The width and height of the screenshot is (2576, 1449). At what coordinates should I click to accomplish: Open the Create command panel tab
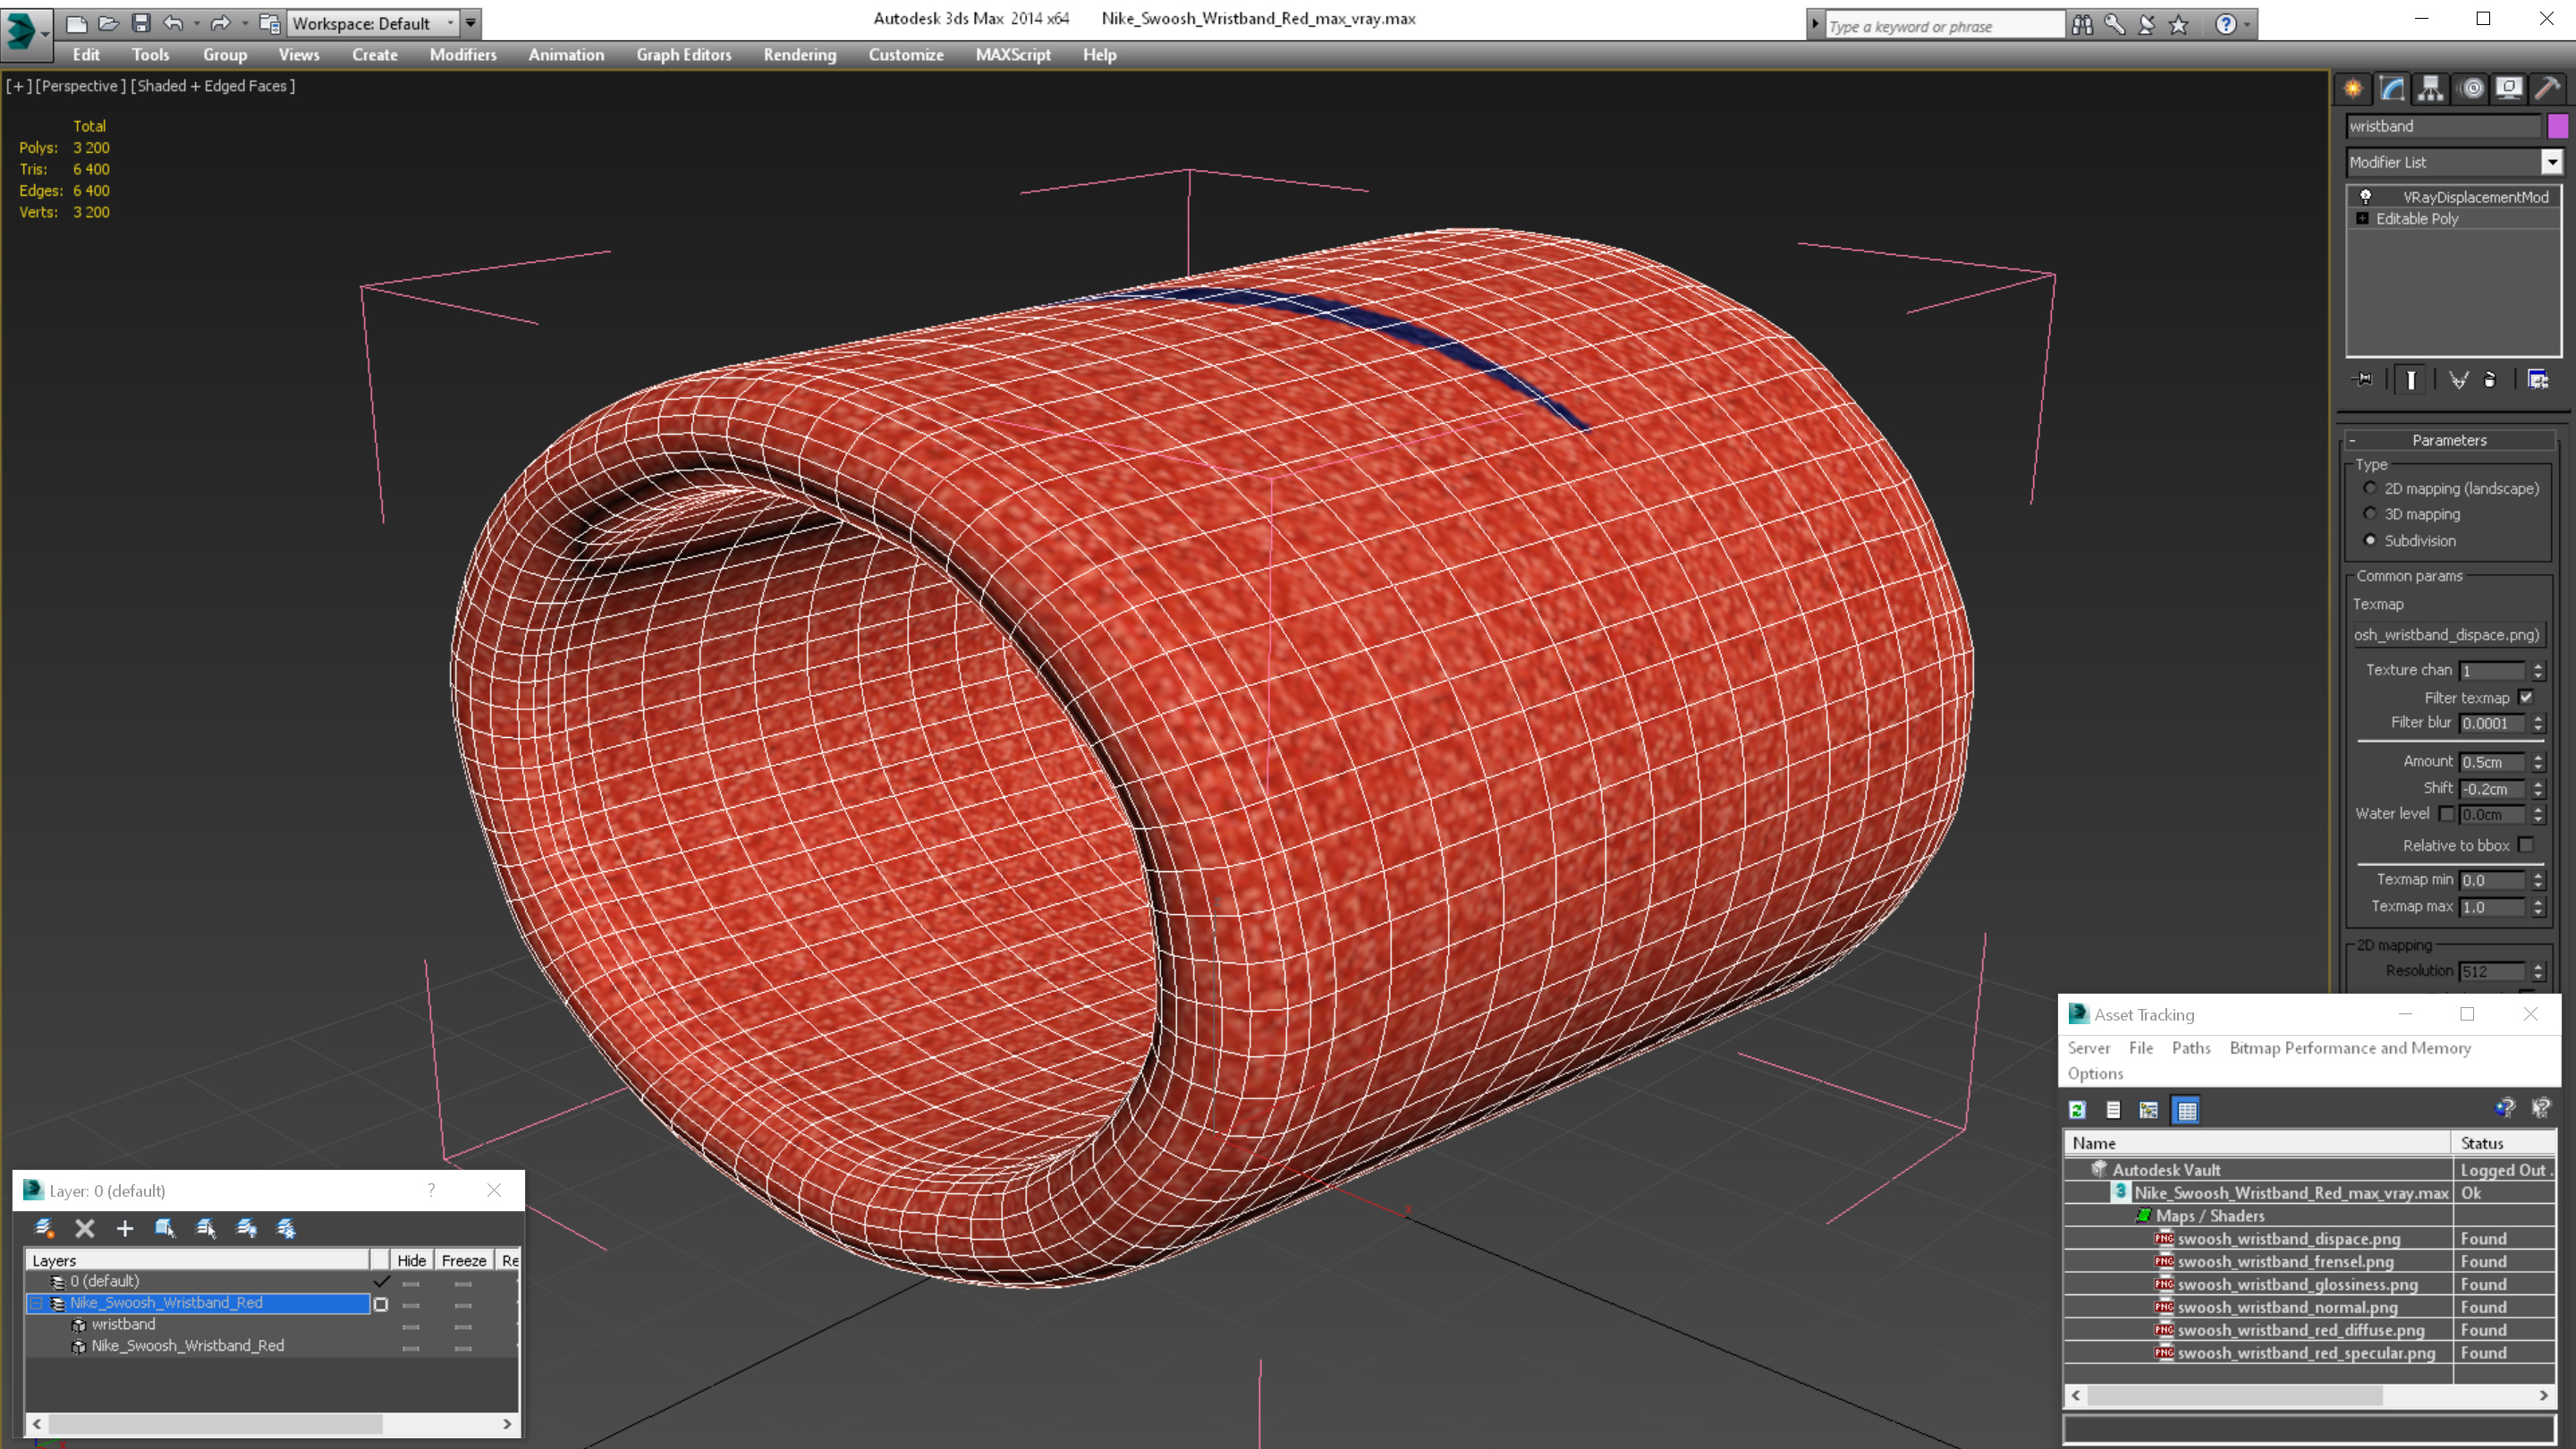click(2353, 88)
